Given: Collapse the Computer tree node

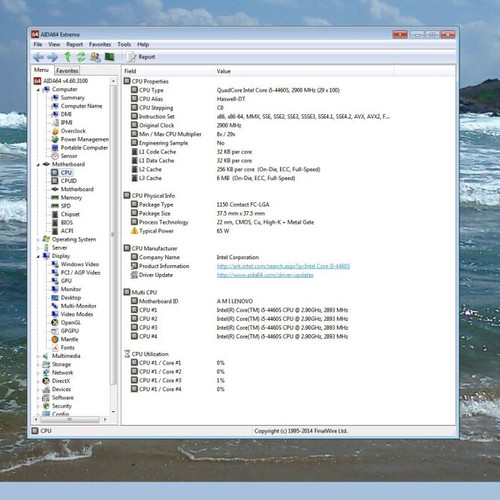Looking at the screenshot, I should (38, 90).
